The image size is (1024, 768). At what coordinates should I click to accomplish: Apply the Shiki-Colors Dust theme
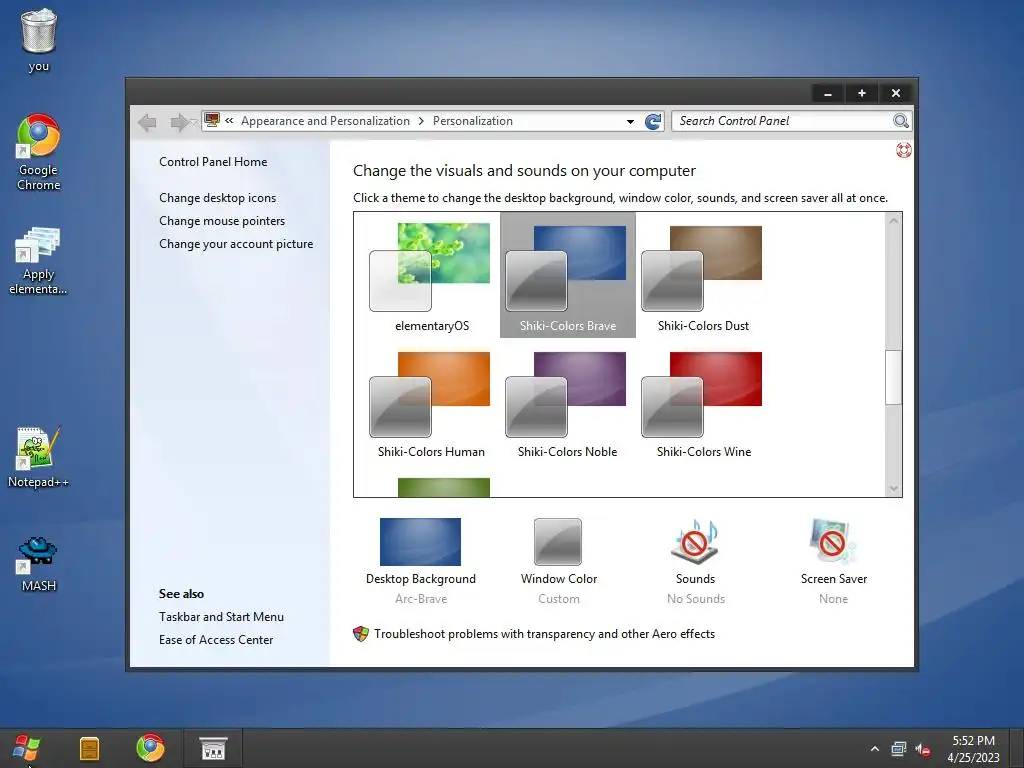pyautogui.click(x=703, y=276)
